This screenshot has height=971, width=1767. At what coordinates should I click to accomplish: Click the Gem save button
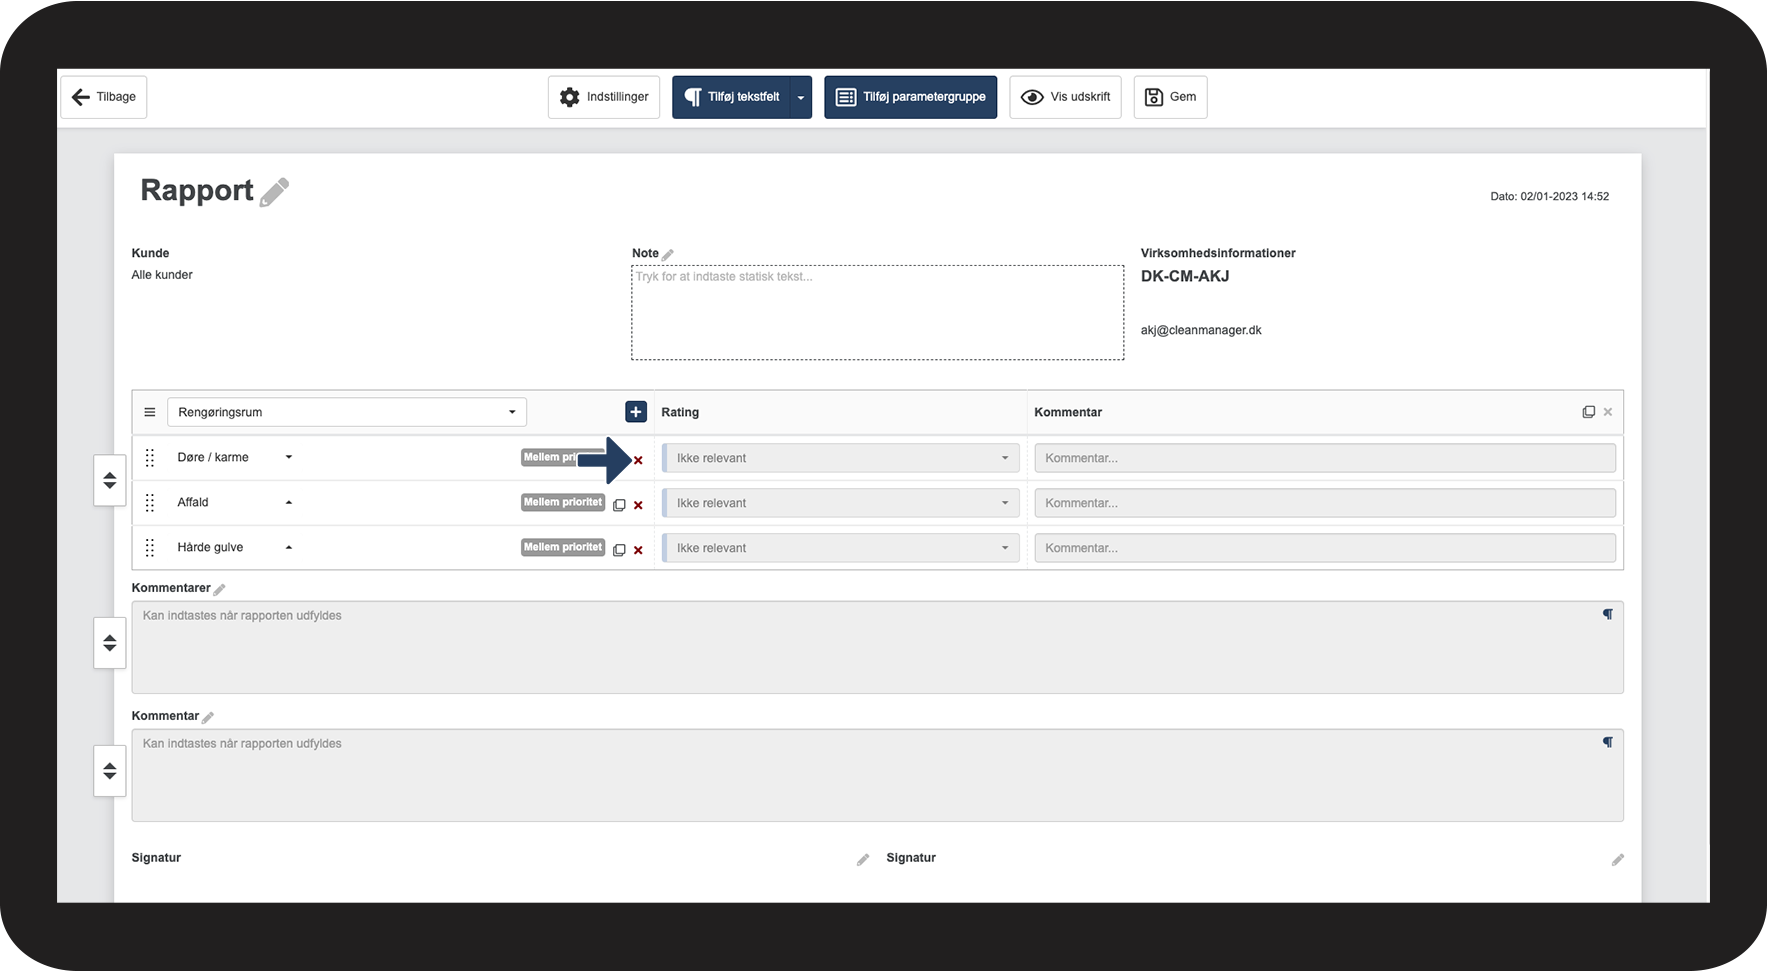tap(1170, 97)
